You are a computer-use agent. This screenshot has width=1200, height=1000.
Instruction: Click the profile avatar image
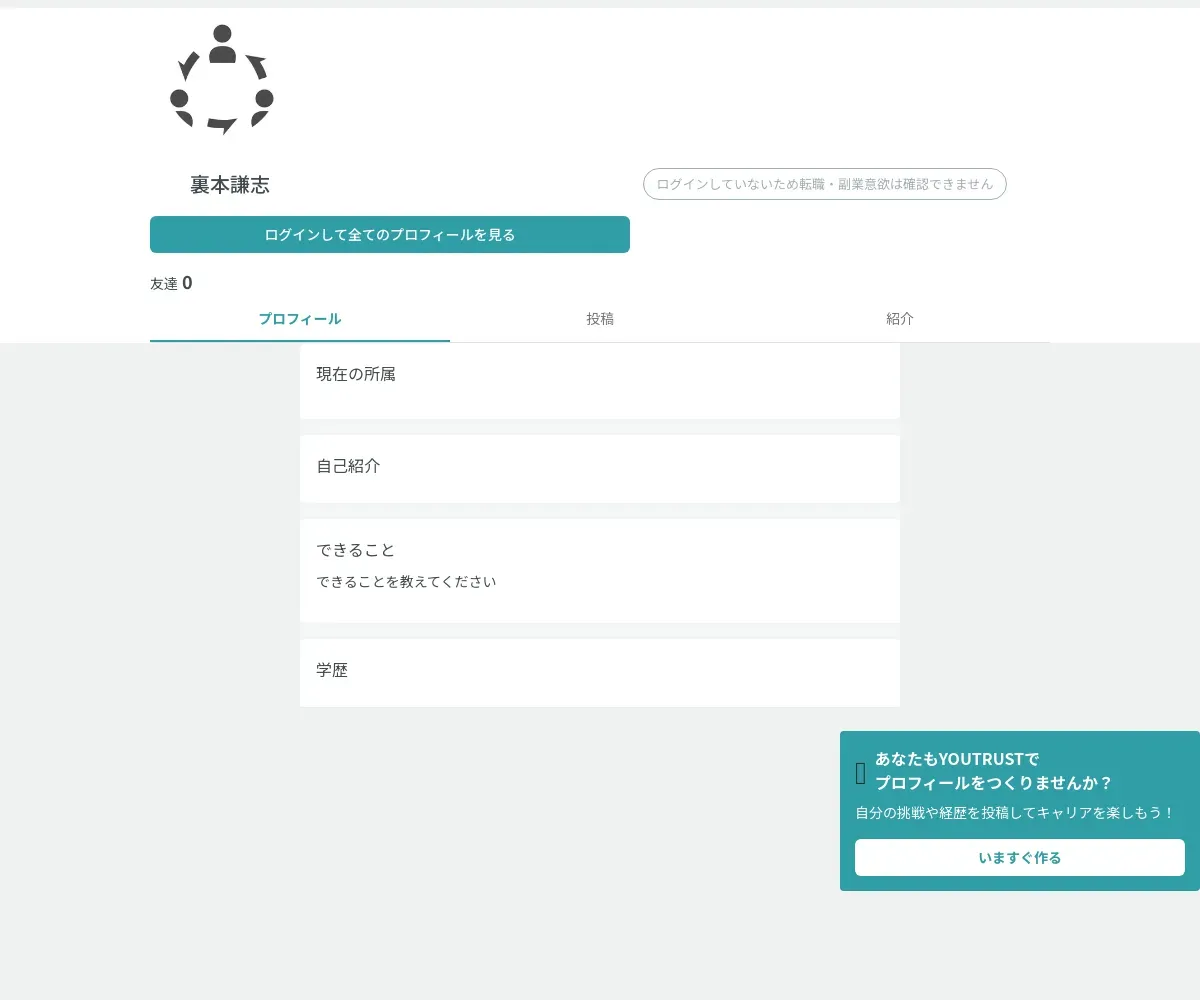[x=222, y=80]
